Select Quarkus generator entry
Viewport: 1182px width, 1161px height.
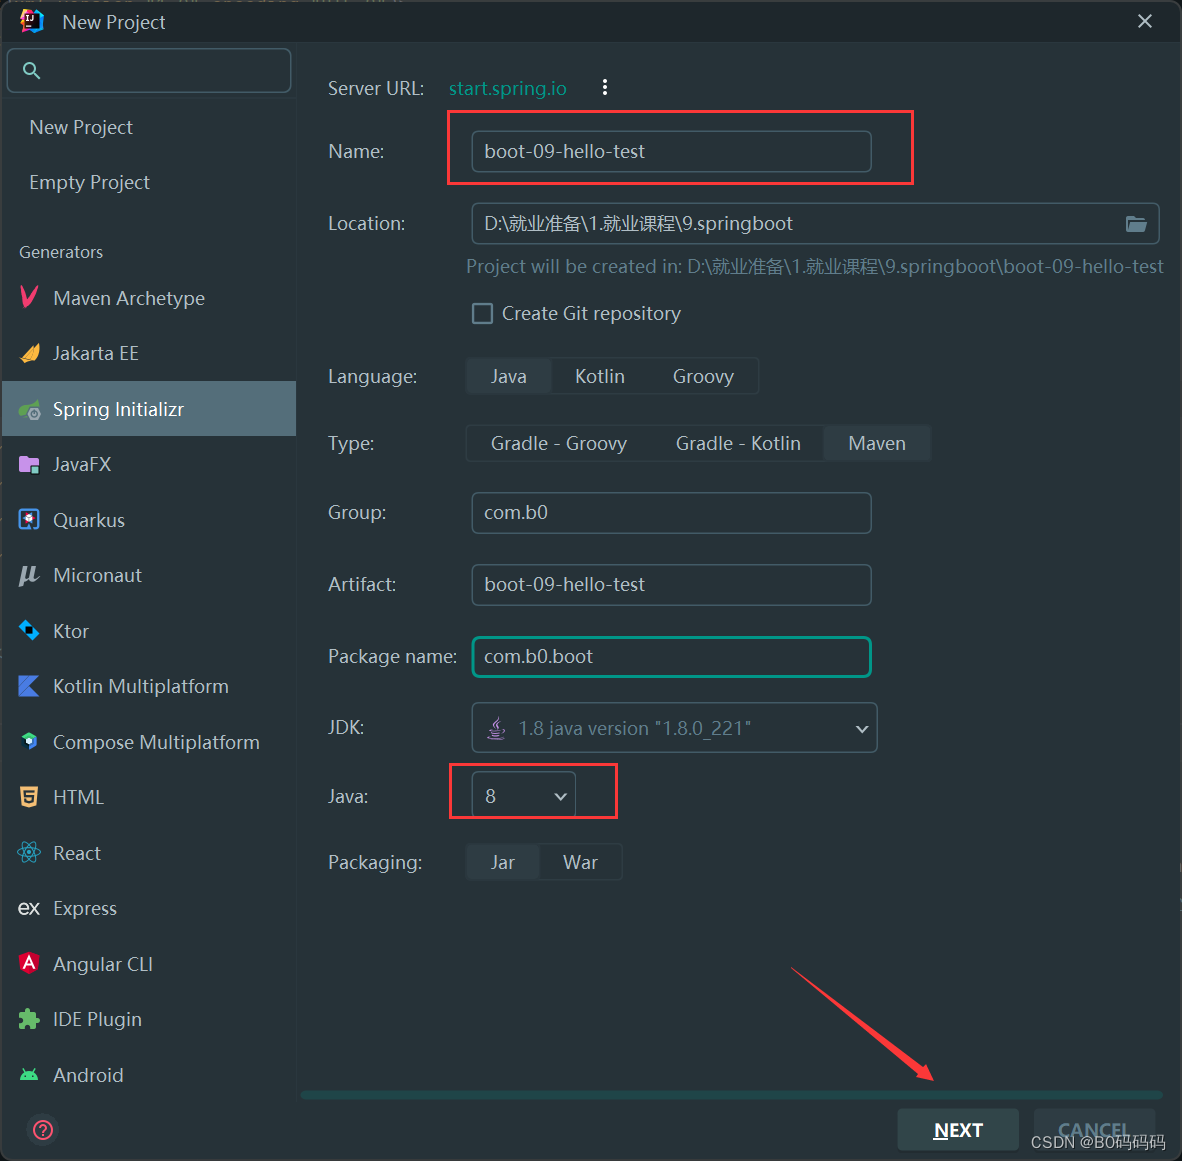tap(149, 520)
